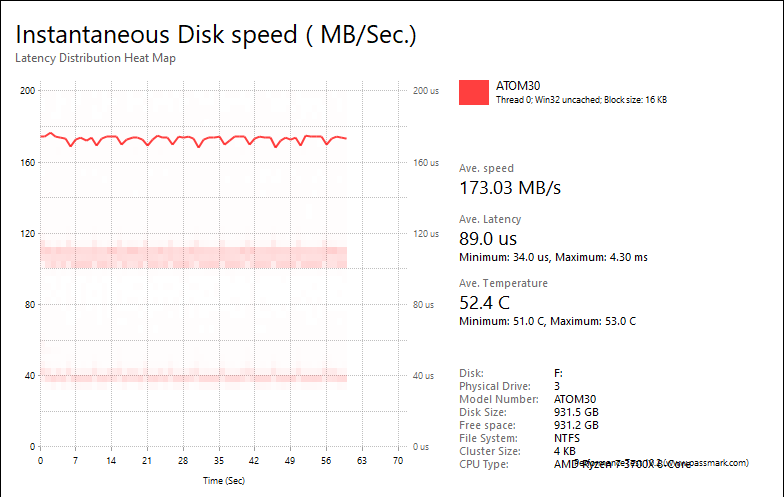The height and width of the screenshot is (497, 784).
Task: Click the File System NTFS value
Action: (x=566, y=438)
